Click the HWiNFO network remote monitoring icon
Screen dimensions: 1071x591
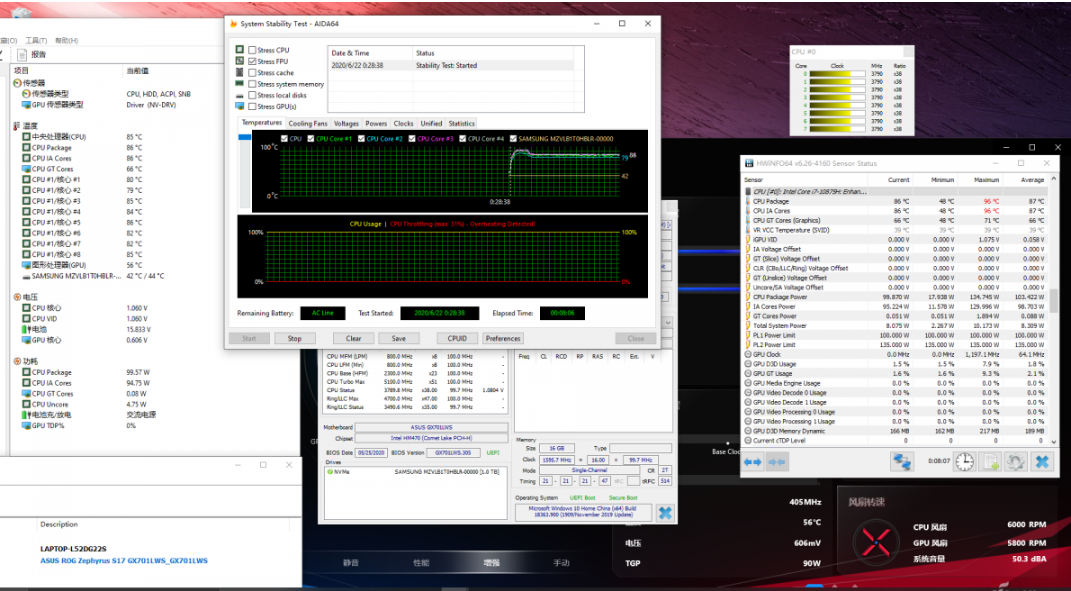tap(903, 462)
